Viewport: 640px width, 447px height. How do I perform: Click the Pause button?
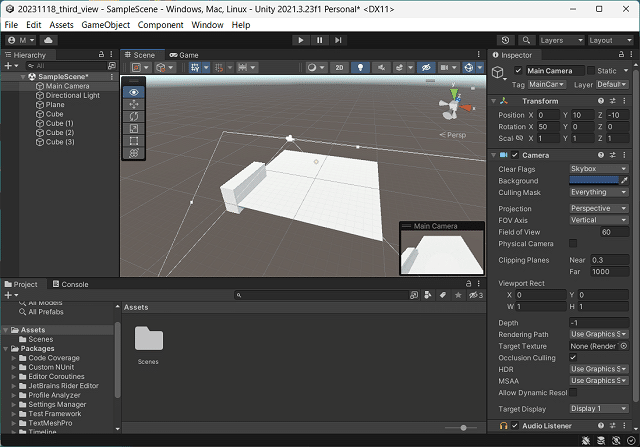(320, 40)
